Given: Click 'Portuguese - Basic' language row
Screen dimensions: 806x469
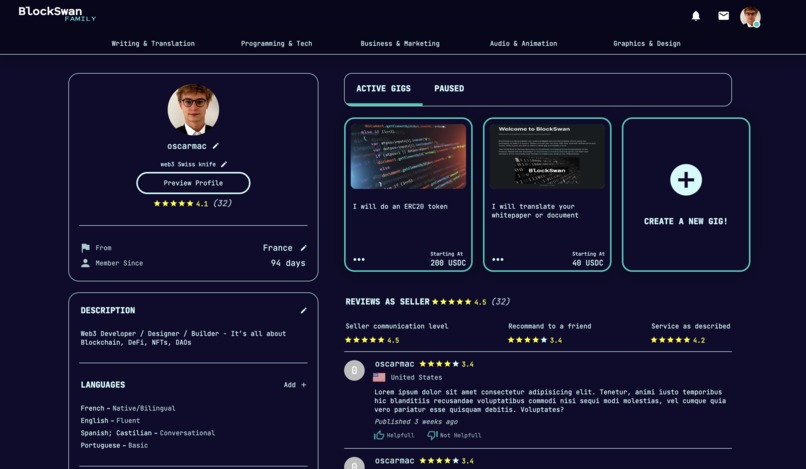Looking at the screenshot, I should (x=114, y=445).
